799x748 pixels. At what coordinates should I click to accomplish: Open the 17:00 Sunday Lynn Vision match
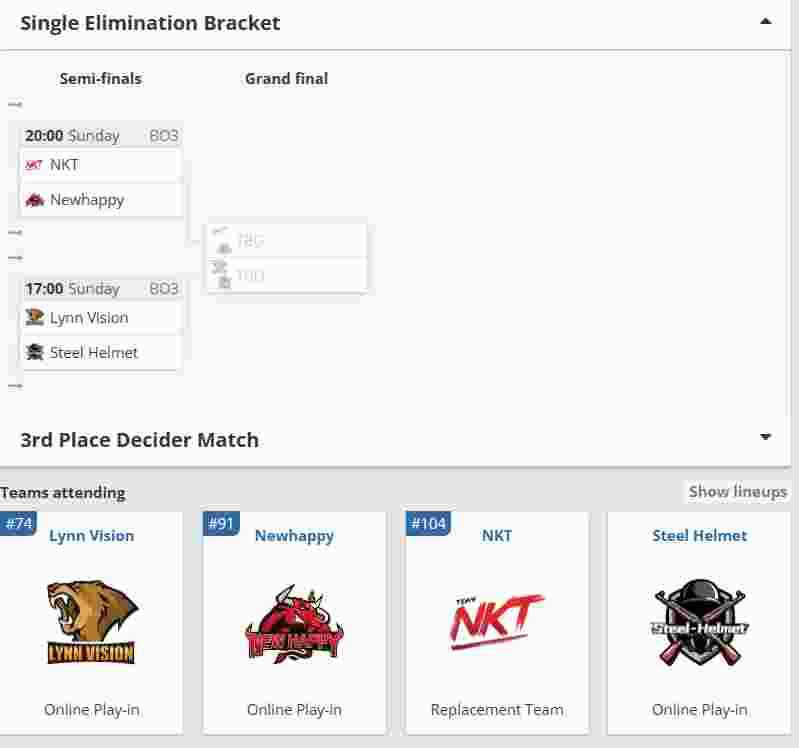pyautogui.click(x=101, y=324)
